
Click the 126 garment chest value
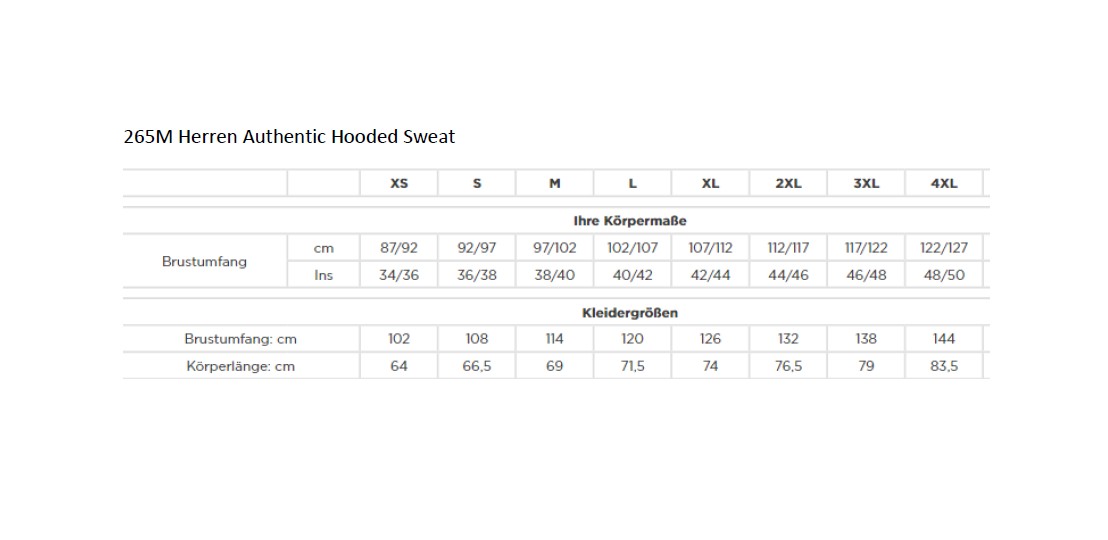(x=710, y=339)
